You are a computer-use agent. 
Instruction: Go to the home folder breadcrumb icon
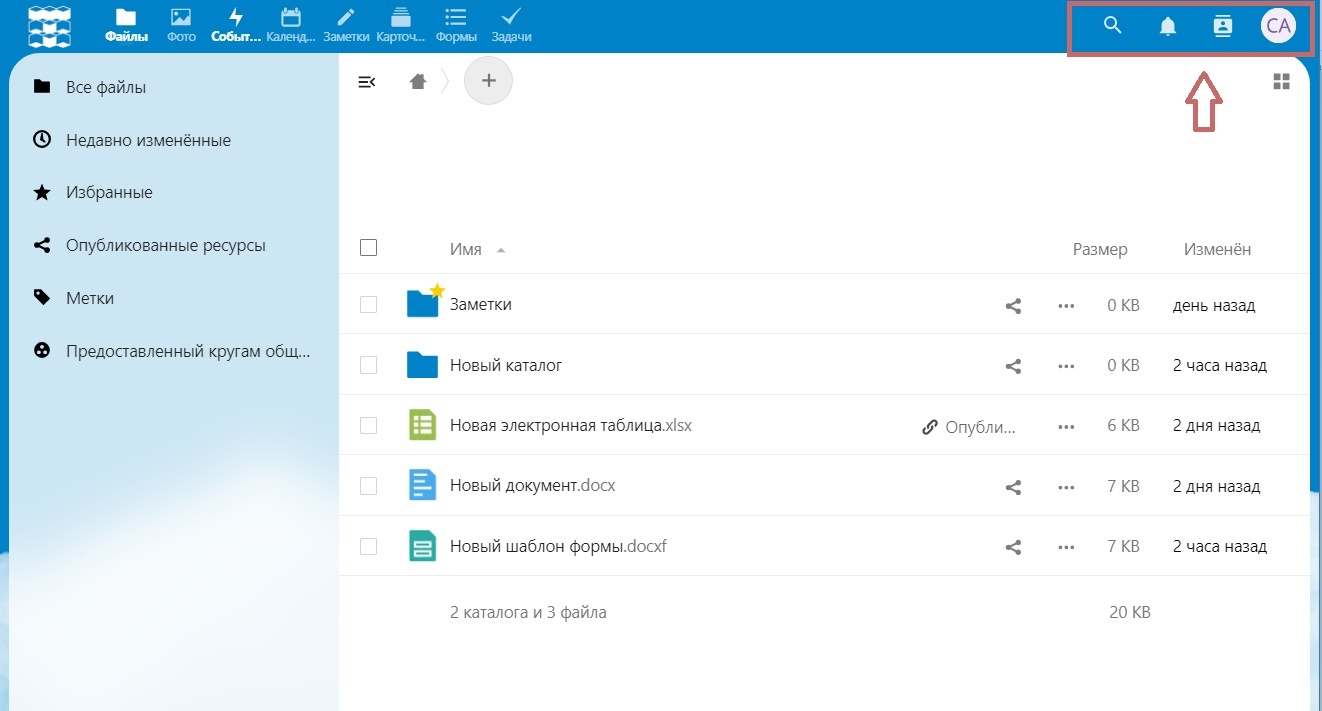[418, 82]
